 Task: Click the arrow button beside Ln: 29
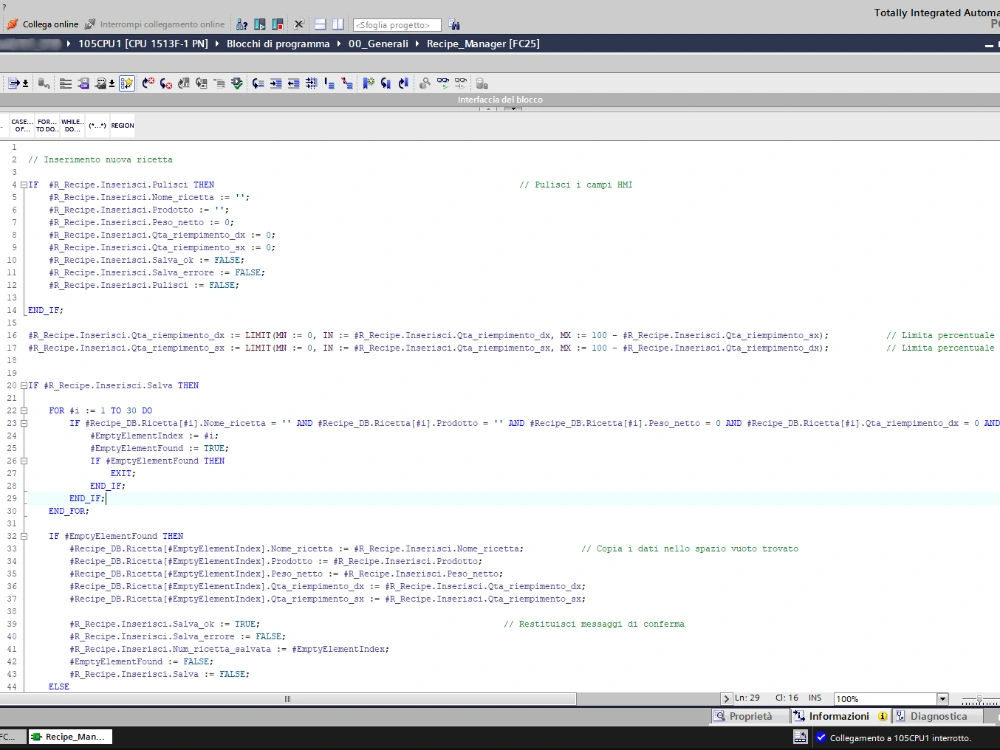click(726, 698)
